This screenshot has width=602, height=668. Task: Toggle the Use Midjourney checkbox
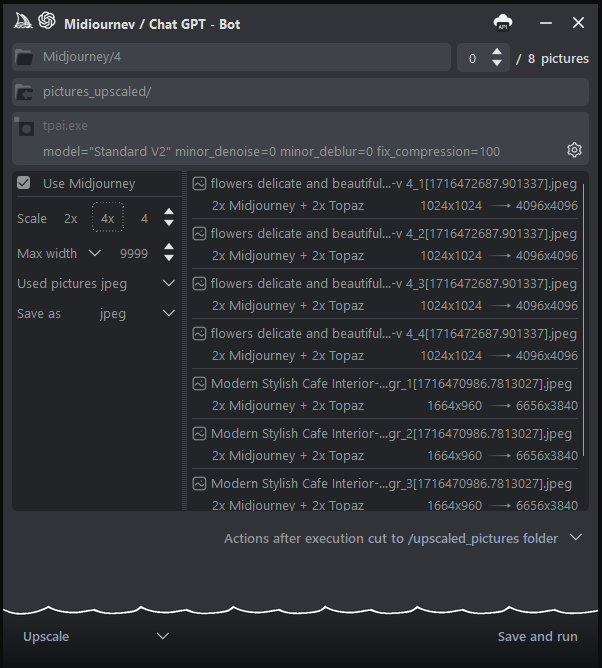[25, 184]
